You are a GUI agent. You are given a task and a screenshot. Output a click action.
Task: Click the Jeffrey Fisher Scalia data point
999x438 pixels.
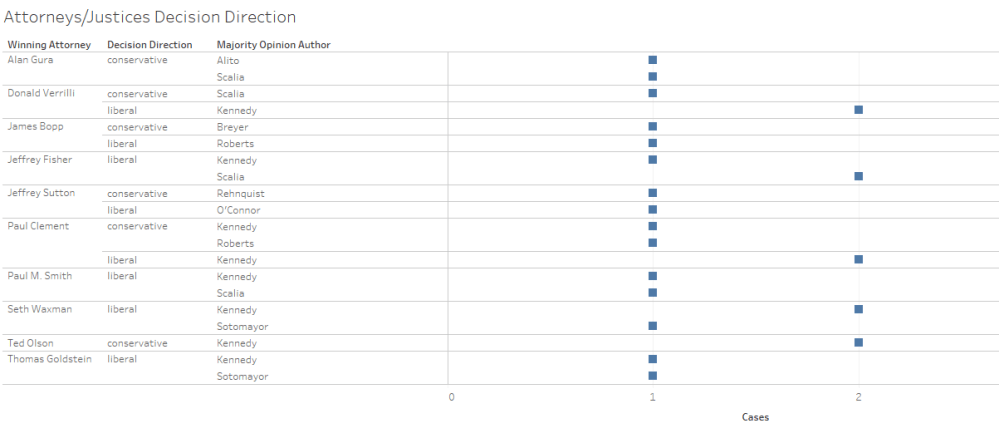[x=858, y=176]
